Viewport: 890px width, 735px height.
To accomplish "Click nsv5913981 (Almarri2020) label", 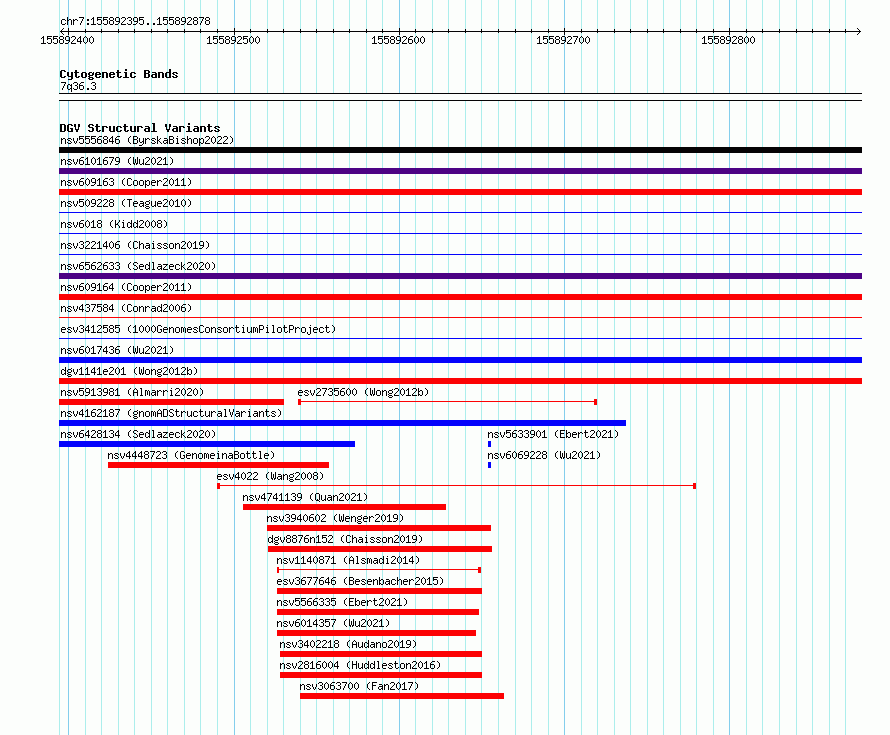I will pos(132,392).
